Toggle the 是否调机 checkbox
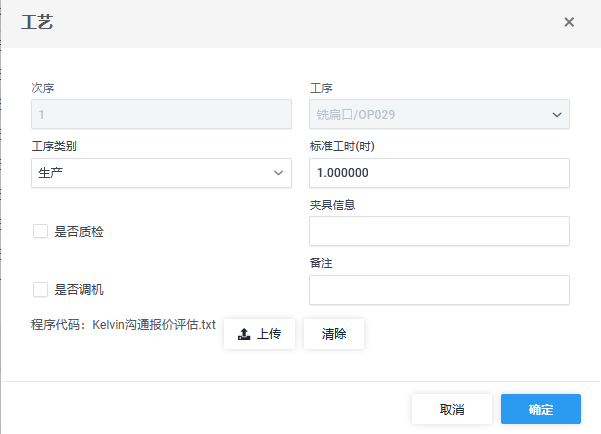The height and width of the screenshot is (434, 601). [40, 289]
